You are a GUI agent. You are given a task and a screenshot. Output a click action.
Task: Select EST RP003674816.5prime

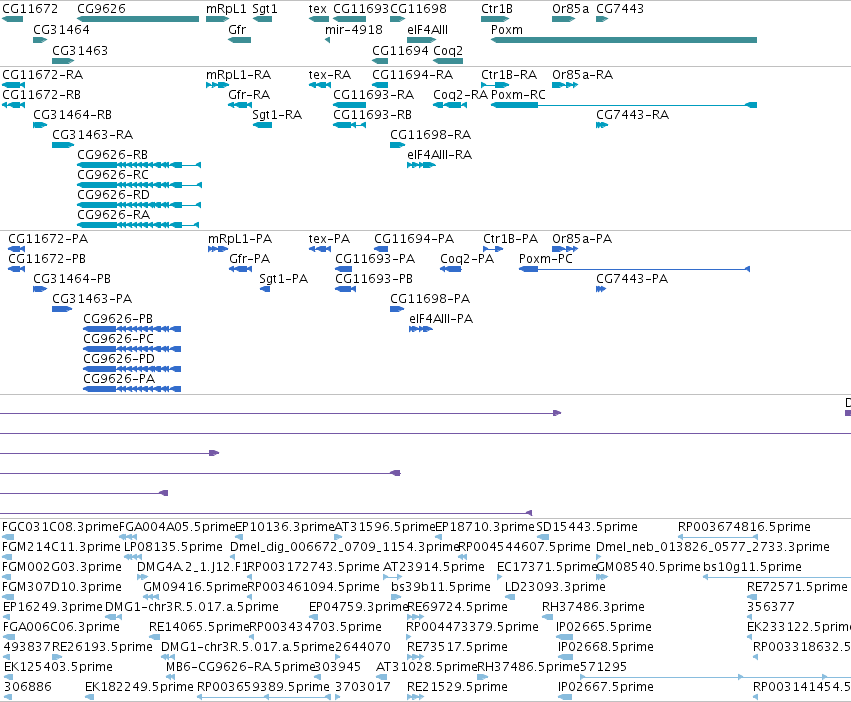744,527
